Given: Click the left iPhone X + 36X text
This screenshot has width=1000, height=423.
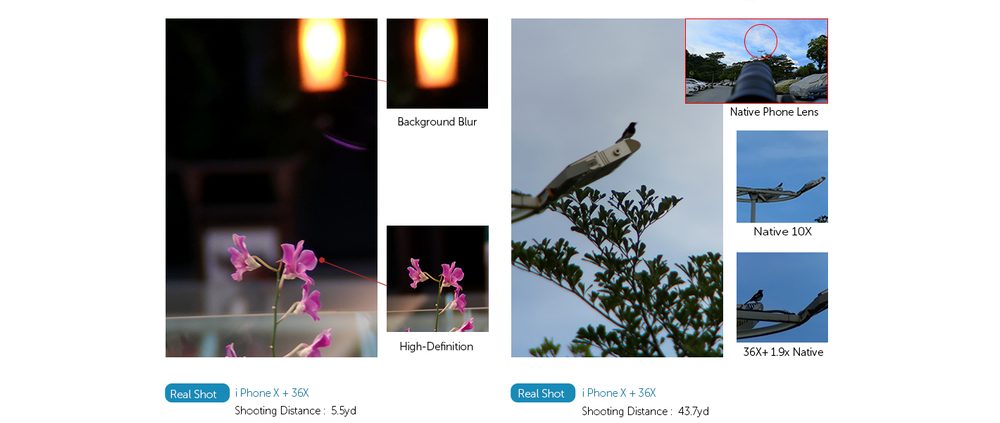Looking at the screenshot, I should (x=272, y=393).
